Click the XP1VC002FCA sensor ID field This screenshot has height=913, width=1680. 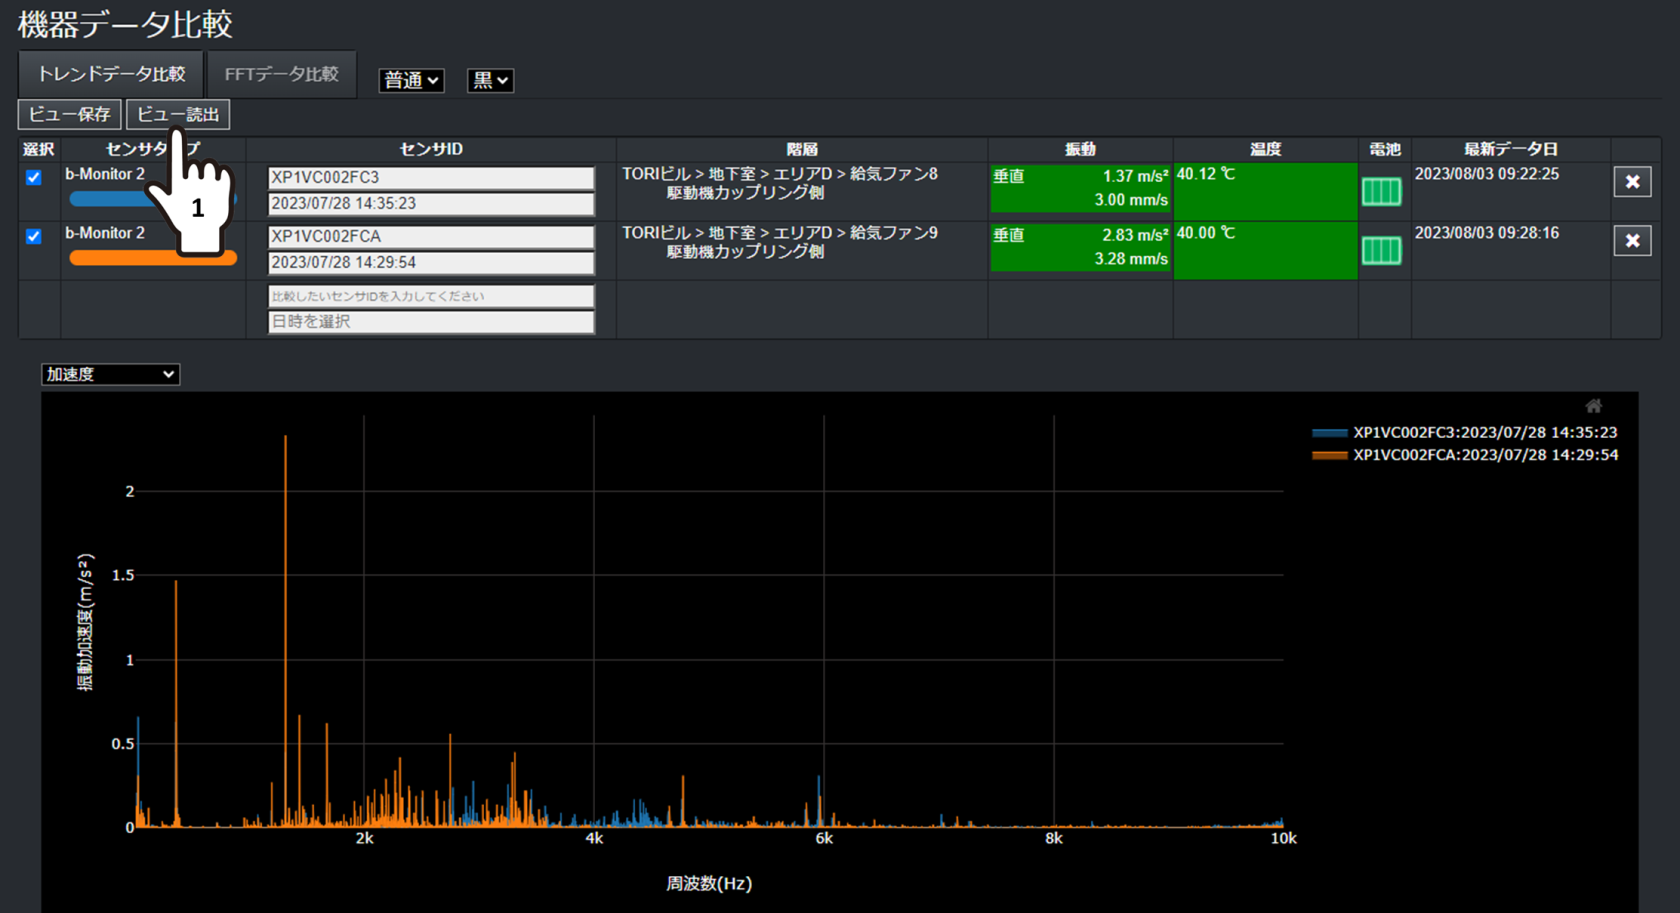point(431,237)
